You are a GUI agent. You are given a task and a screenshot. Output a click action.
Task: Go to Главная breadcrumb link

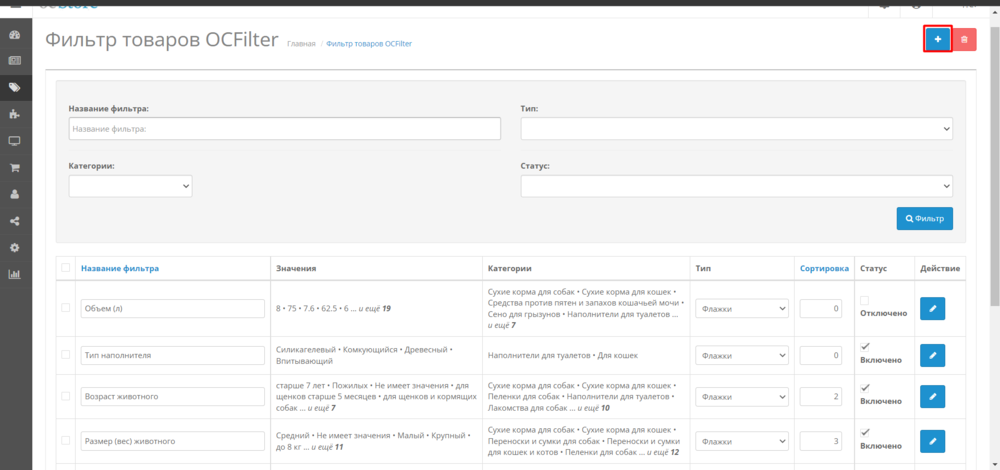coord(301,44)
